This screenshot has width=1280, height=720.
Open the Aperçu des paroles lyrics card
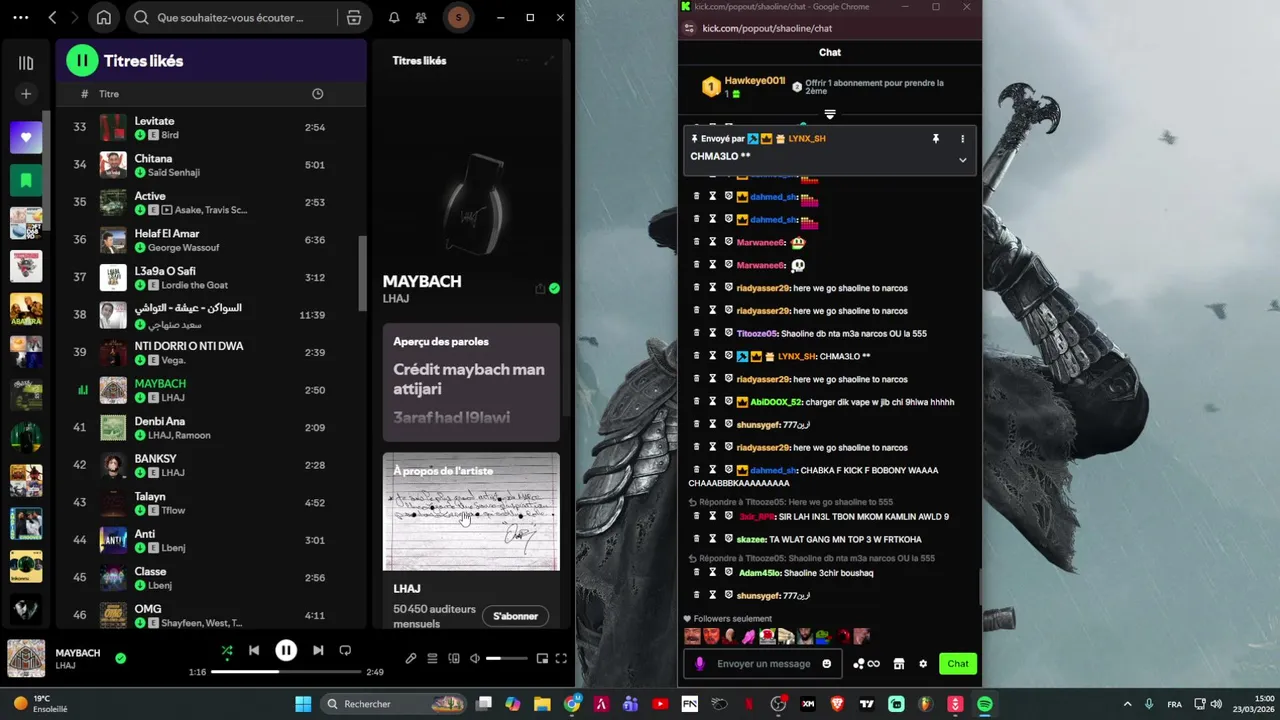[x=471, y=382]
